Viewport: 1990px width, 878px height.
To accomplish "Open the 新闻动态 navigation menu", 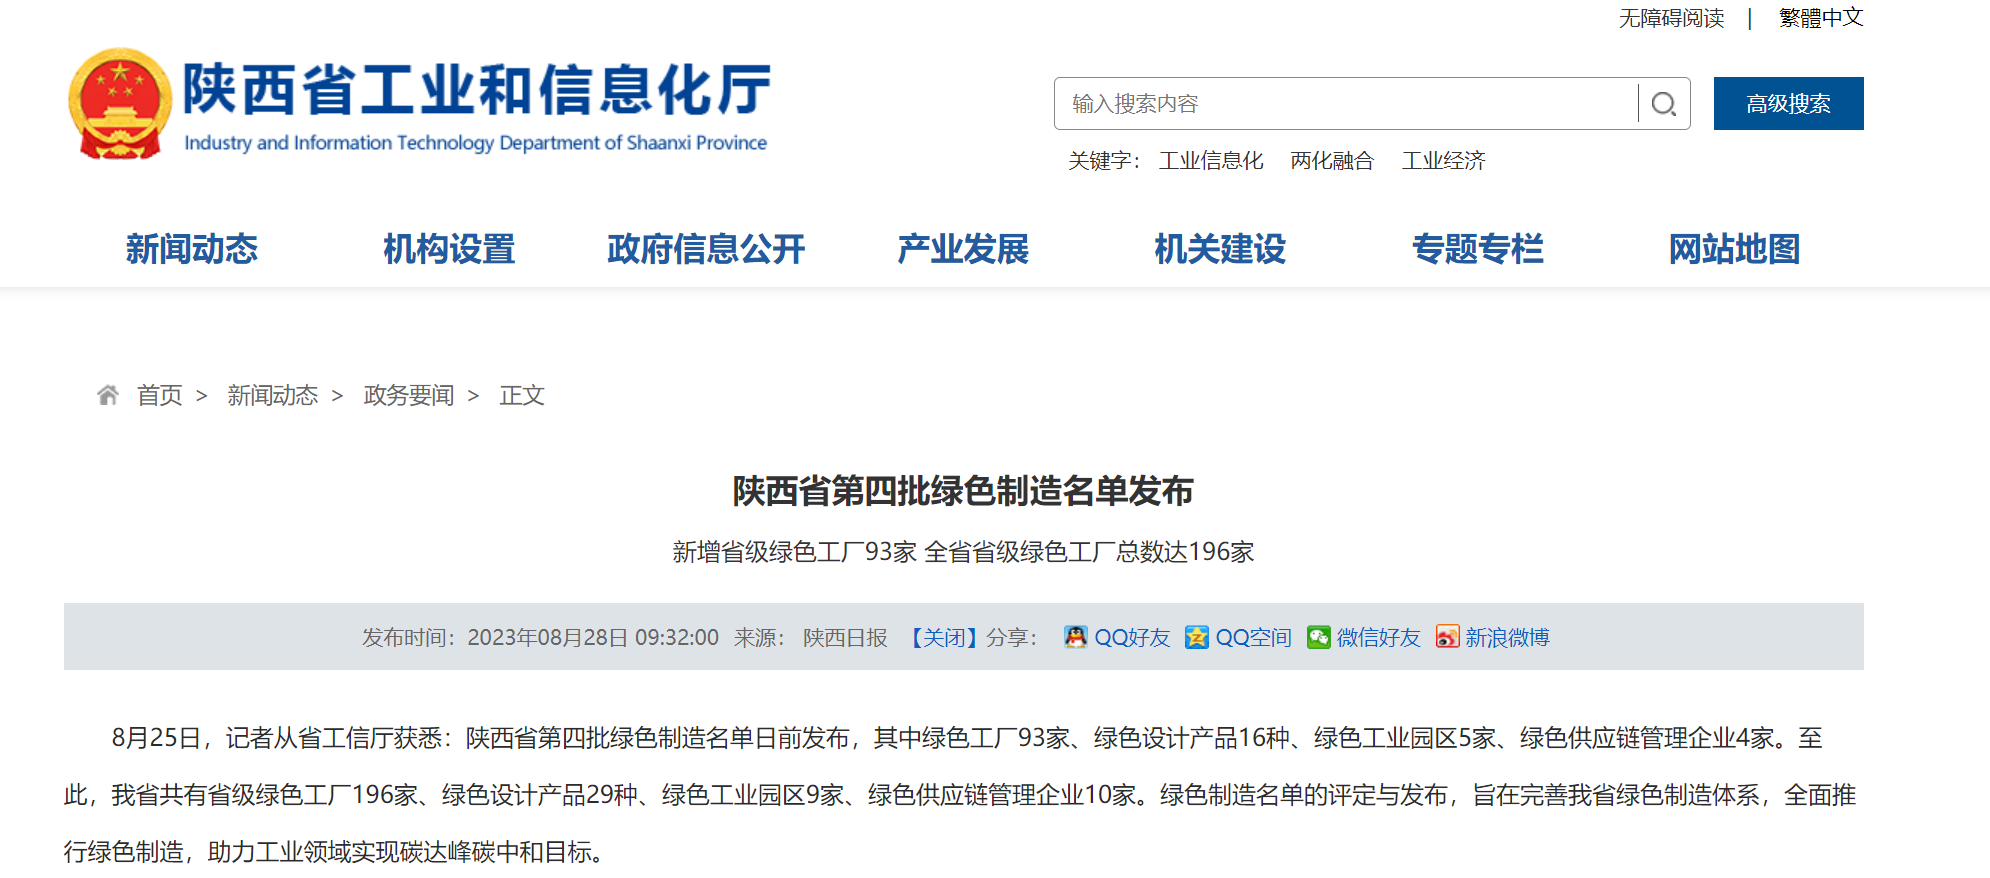I will pyautogui.click(x=192, y=249).
